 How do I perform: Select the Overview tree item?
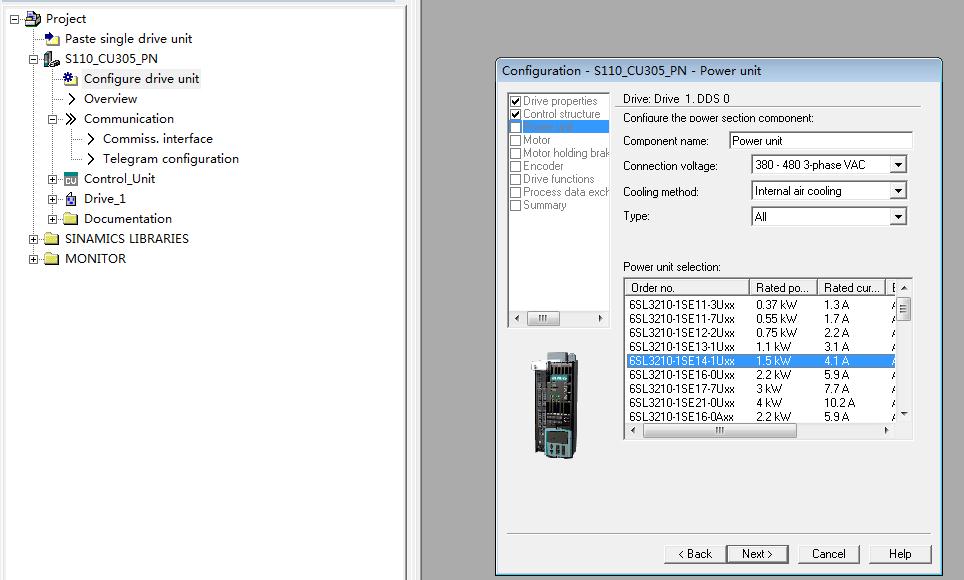coord(111,99)
